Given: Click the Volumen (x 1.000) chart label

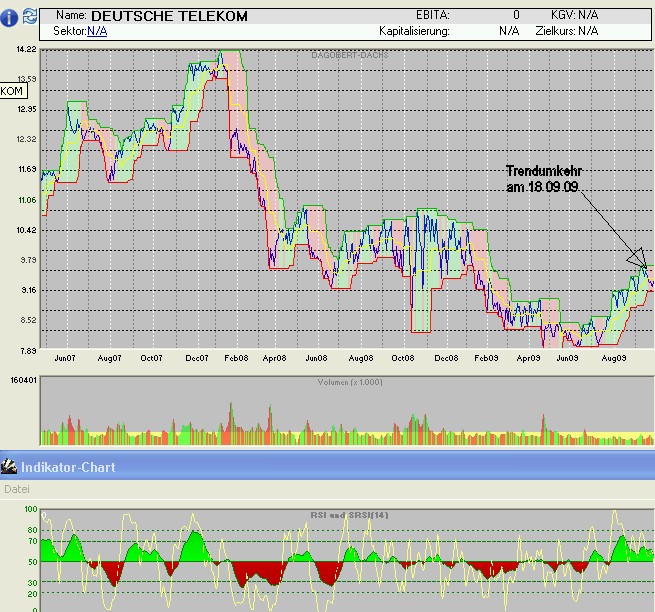Looking at the screenshot, I should coord(350,382).
